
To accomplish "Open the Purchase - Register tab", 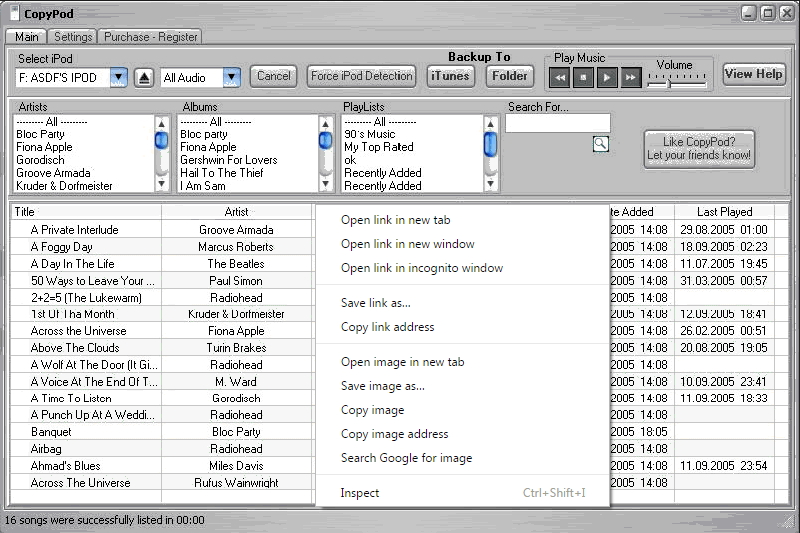I will click(151, 37).
